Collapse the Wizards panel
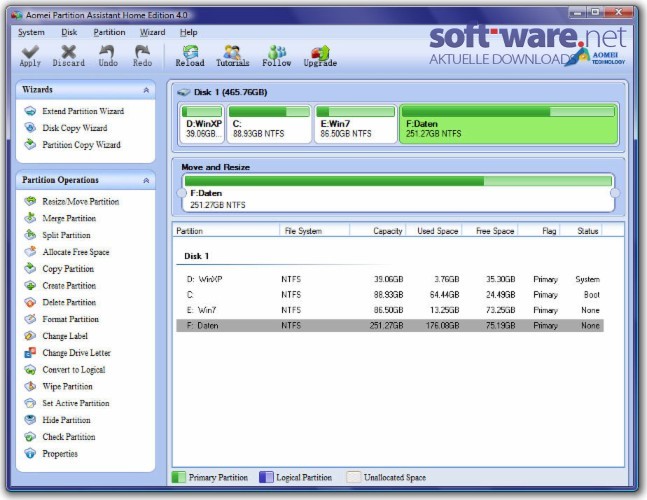The width and height of the screenshot is (647, 500). click(x=146, y=90)
